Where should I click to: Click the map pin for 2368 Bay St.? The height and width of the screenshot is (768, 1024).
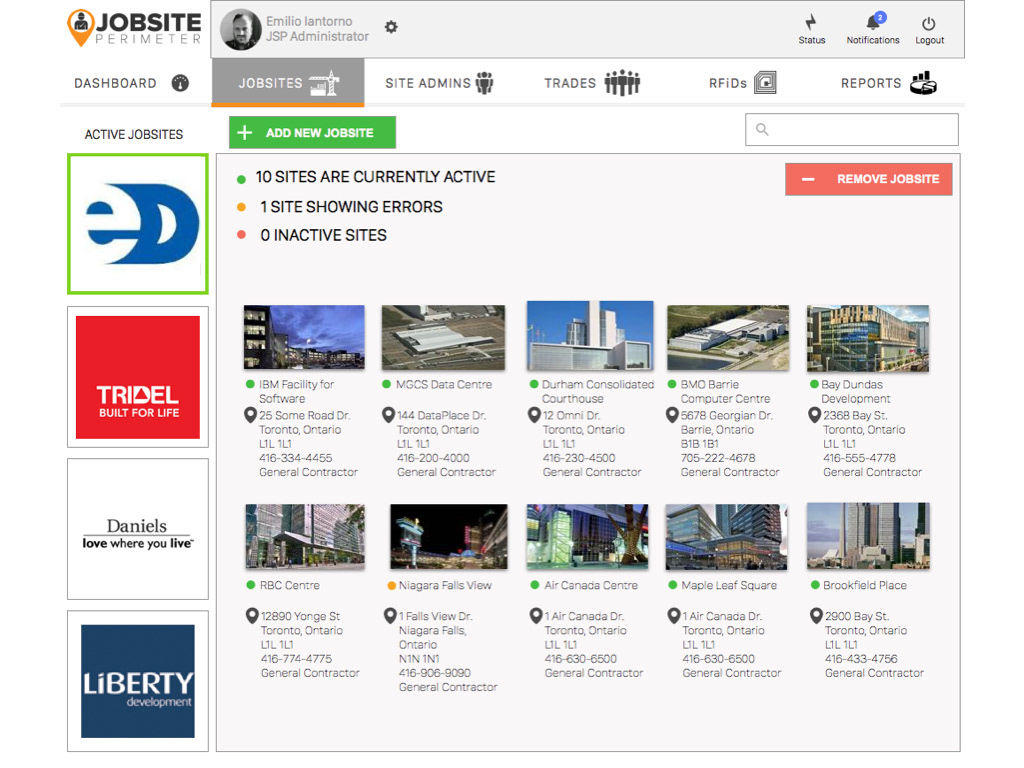814,415
